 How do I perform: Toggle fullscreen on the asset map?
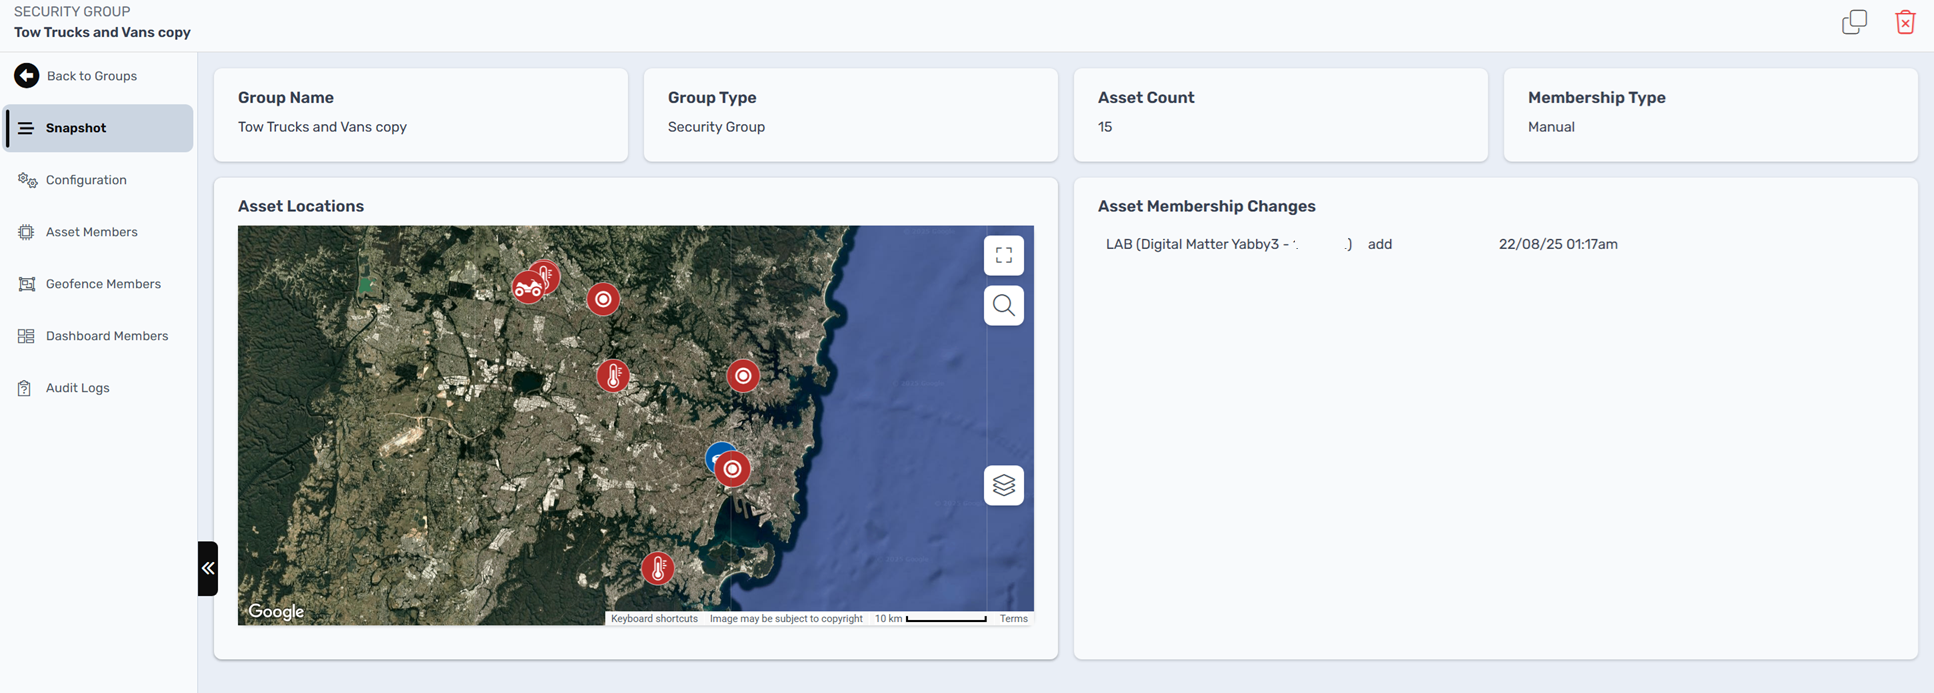(1004, 255)
